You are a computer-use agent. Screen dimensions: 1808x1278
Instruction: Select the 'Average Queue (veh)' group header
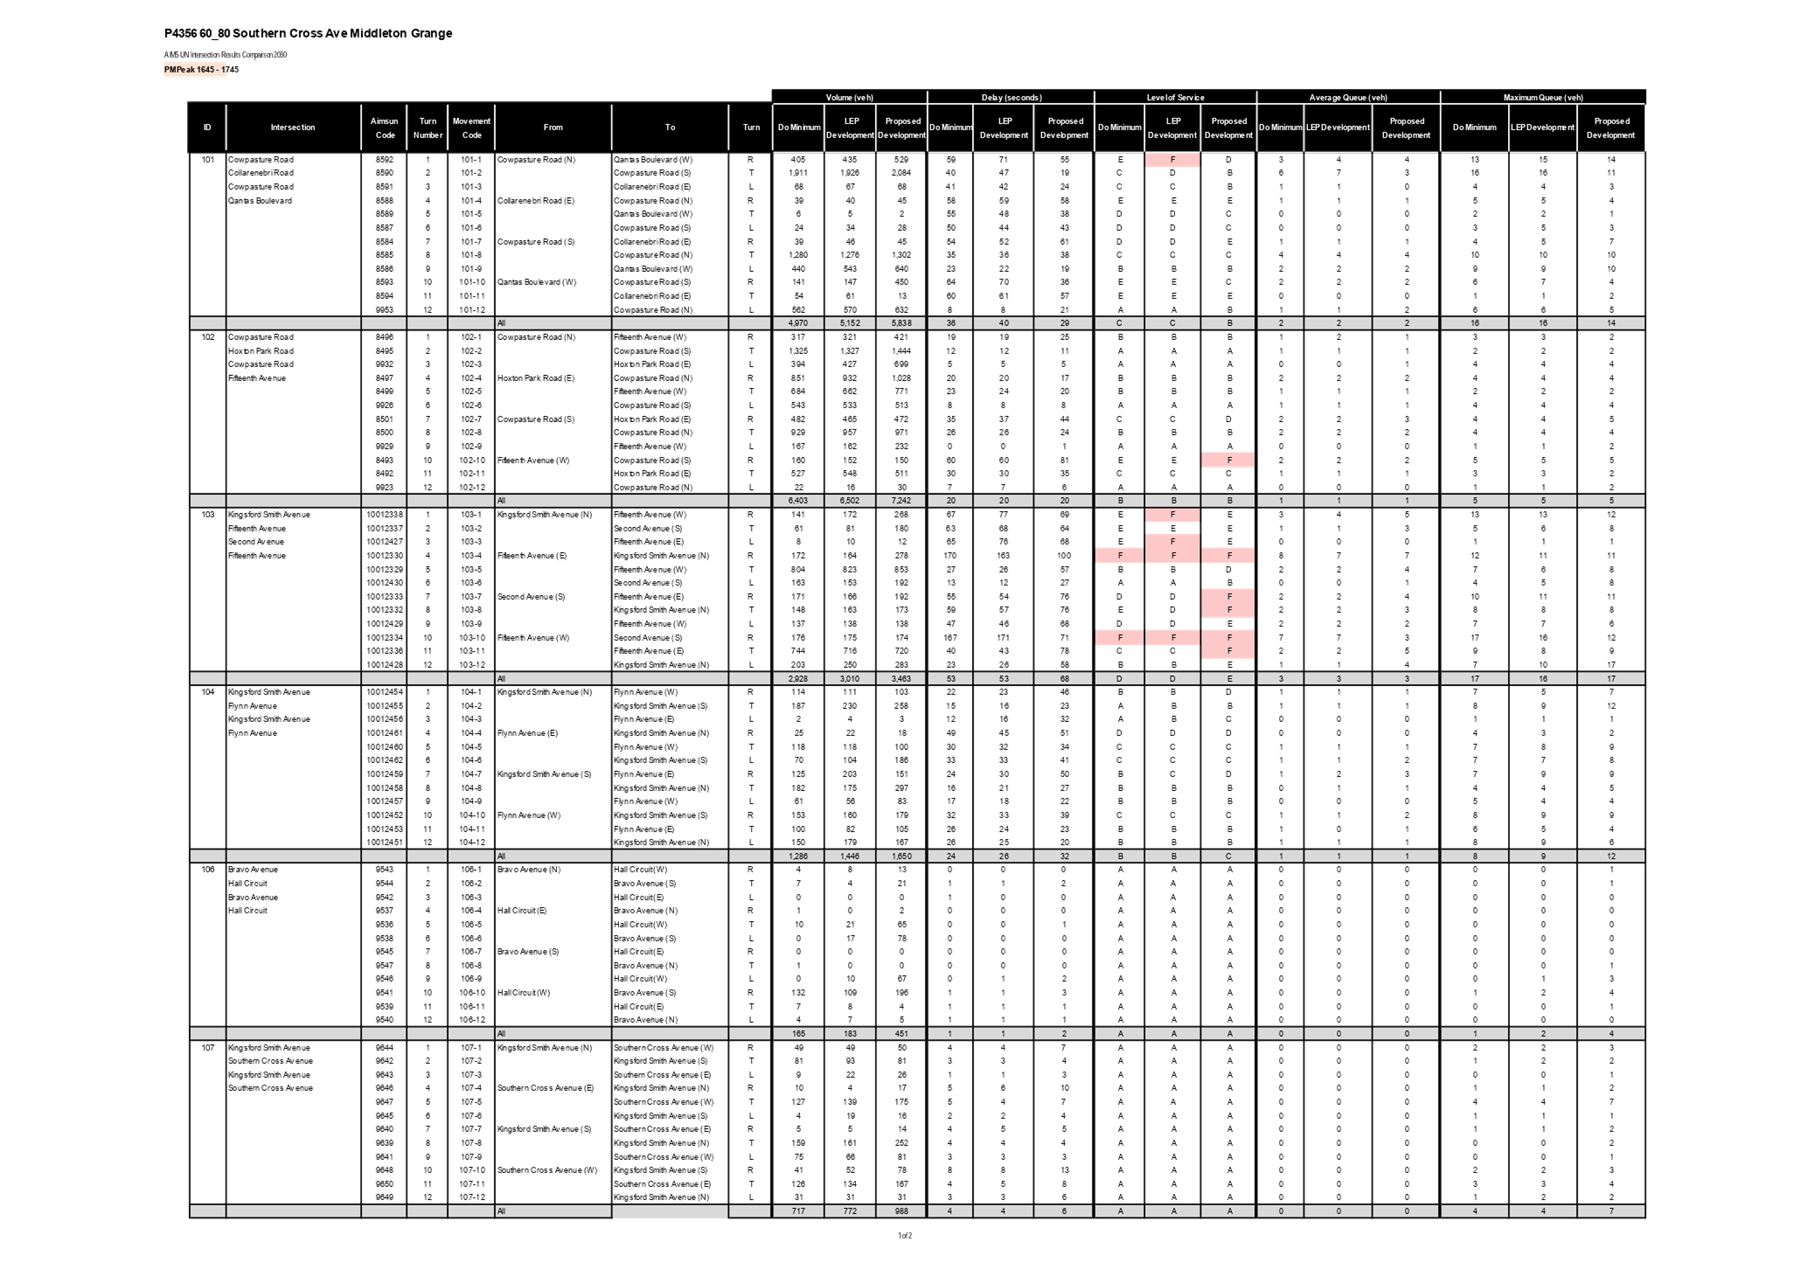[x=1348, y=97]
